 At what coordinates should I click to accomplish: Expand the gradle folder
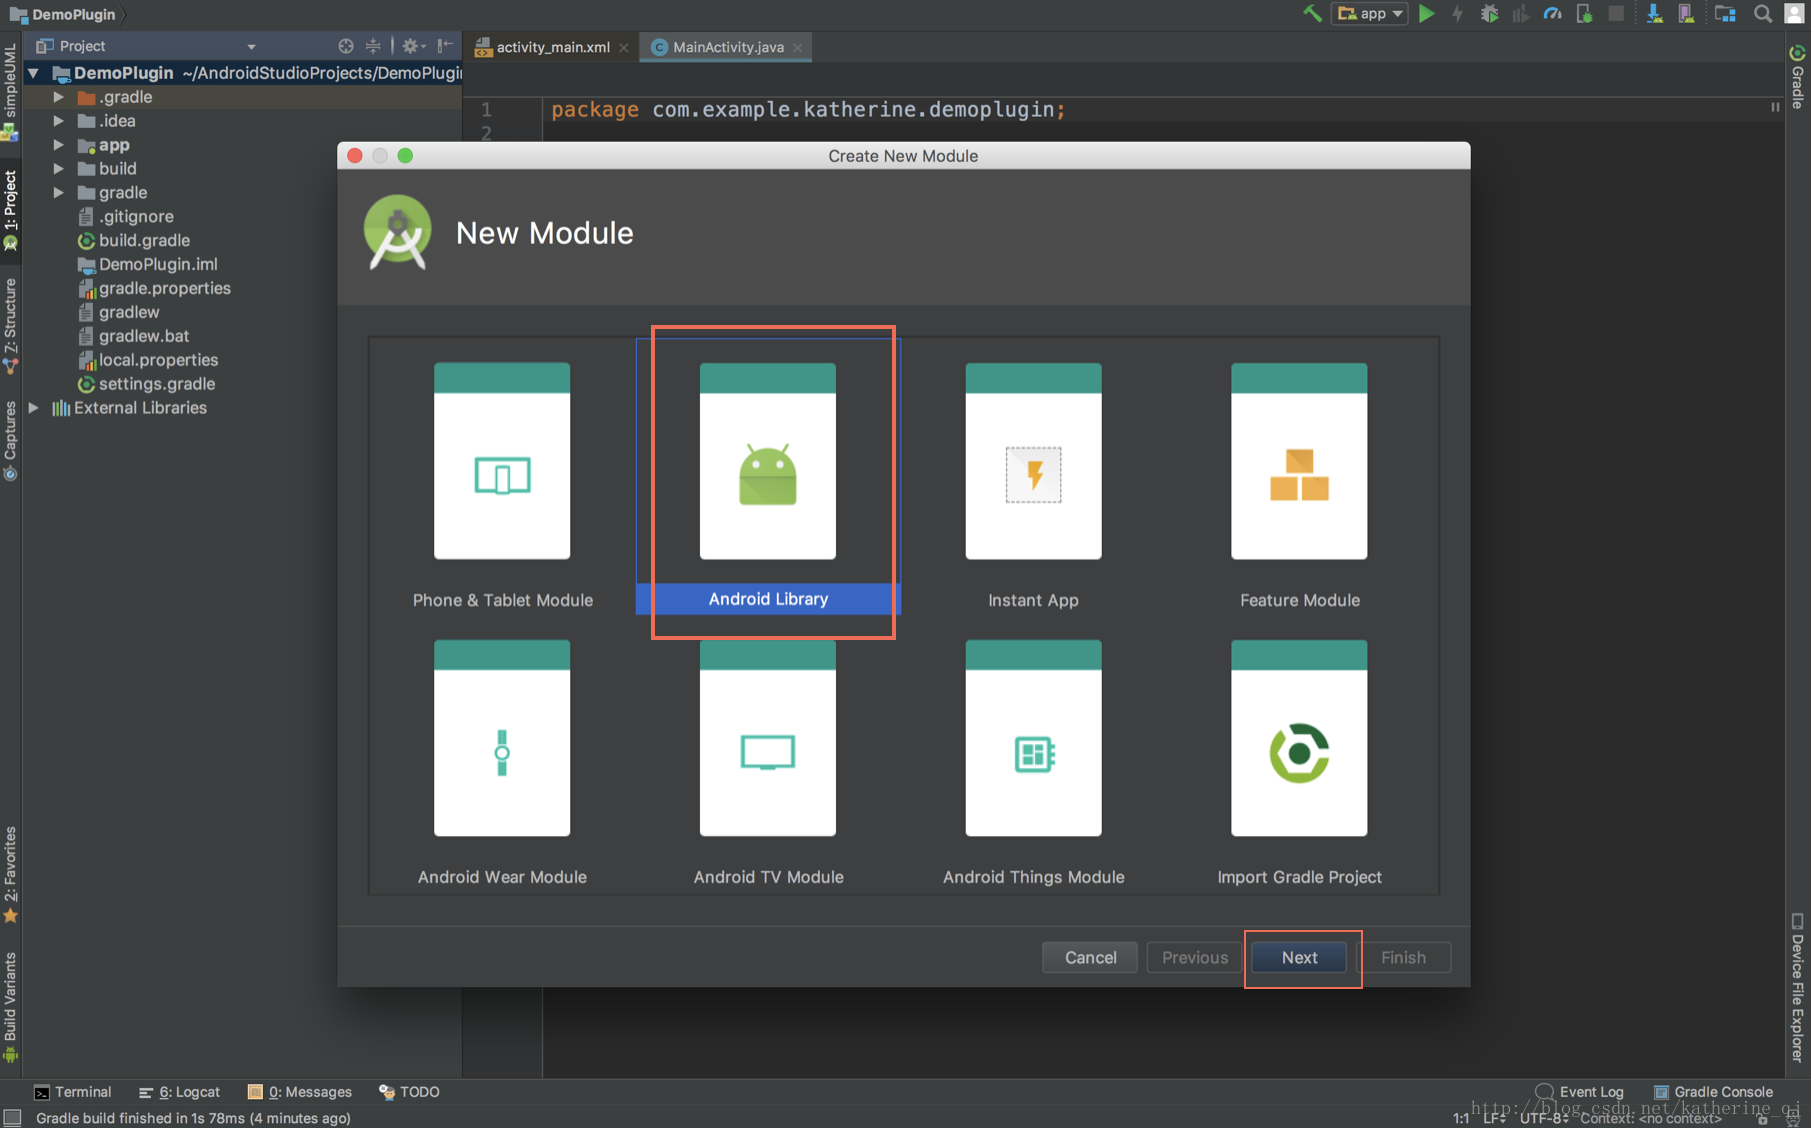[58, 193]
